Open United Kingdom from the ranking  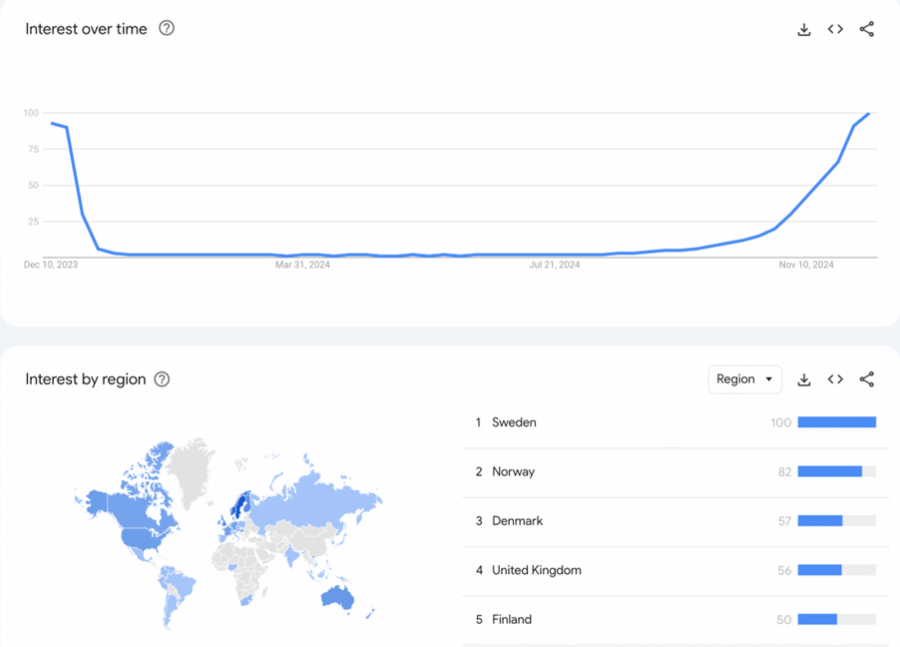pos(536,570)
